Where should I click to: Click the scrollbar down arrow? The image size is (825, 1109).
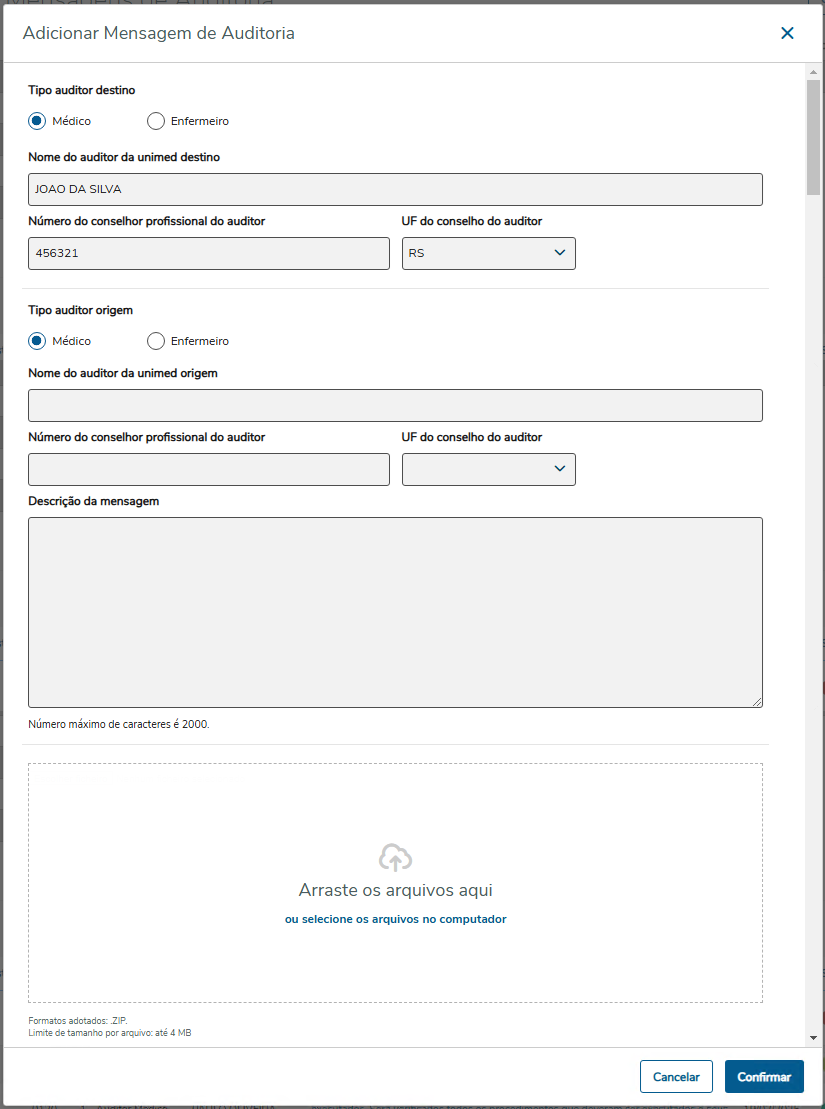pos(813,1039)
